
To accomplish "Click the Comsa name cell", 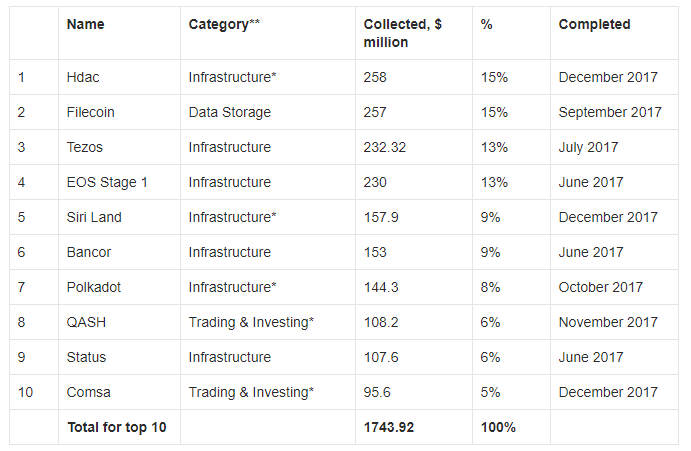I will click(87, 392).
